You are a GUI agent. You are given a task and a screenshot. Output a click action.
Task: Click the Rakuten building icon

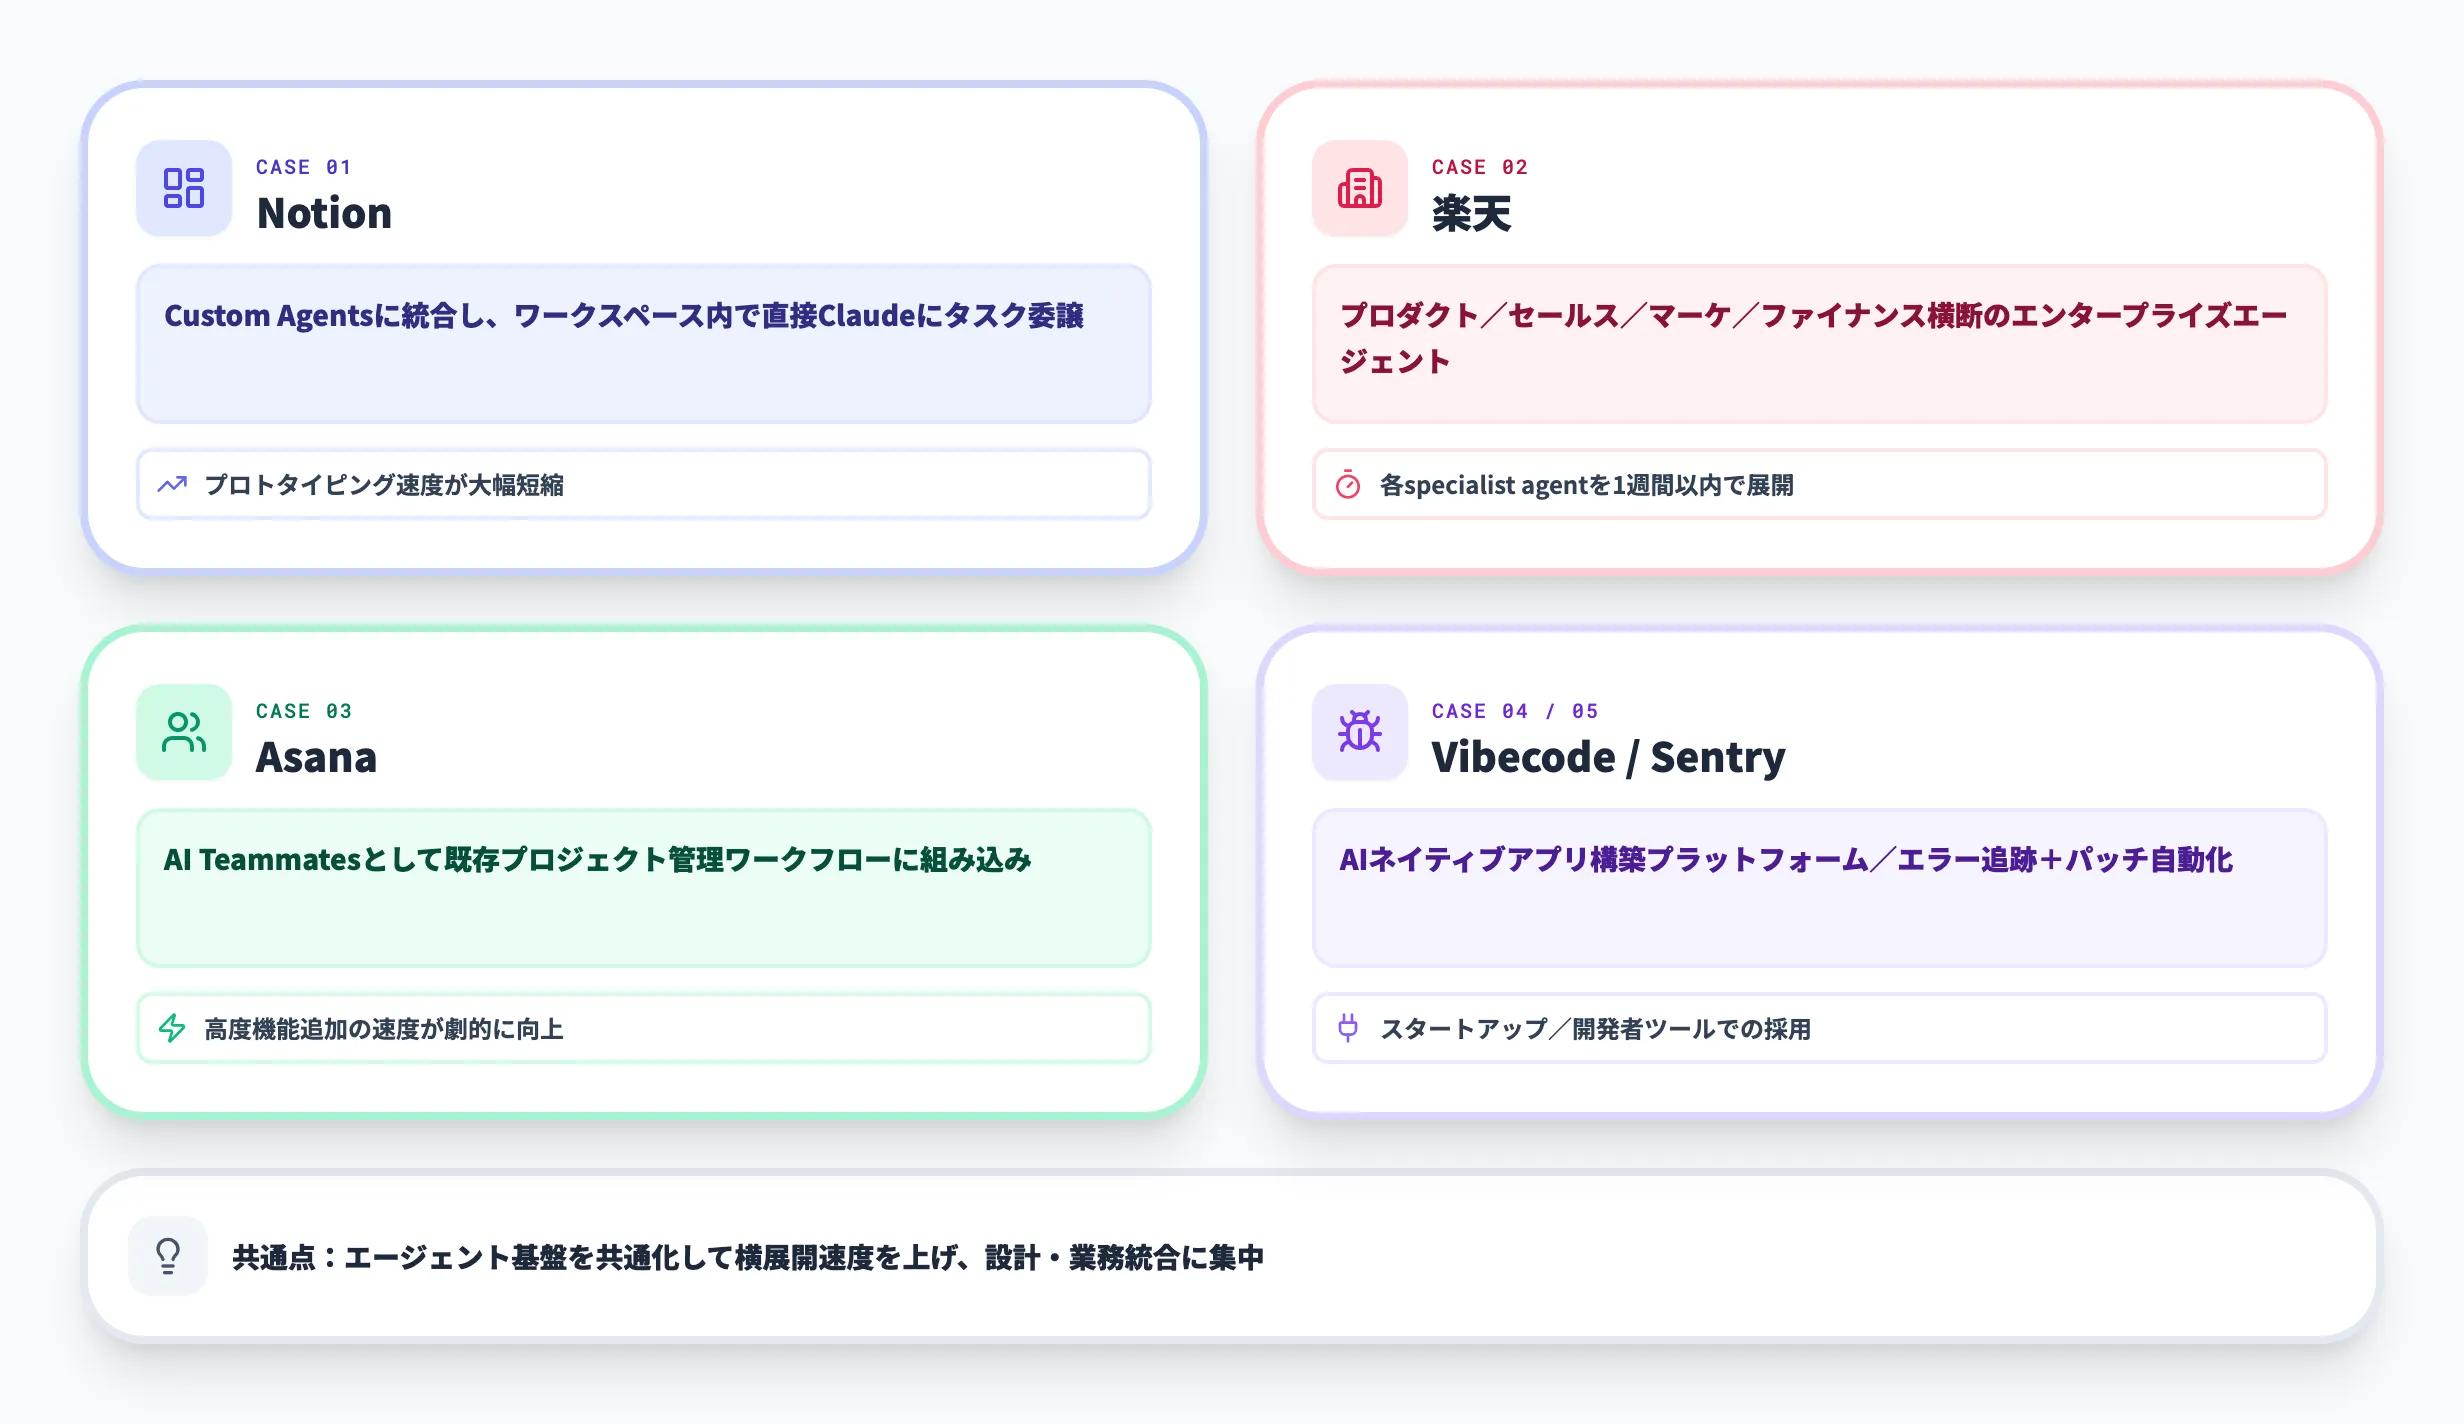tap(1359, 188)
